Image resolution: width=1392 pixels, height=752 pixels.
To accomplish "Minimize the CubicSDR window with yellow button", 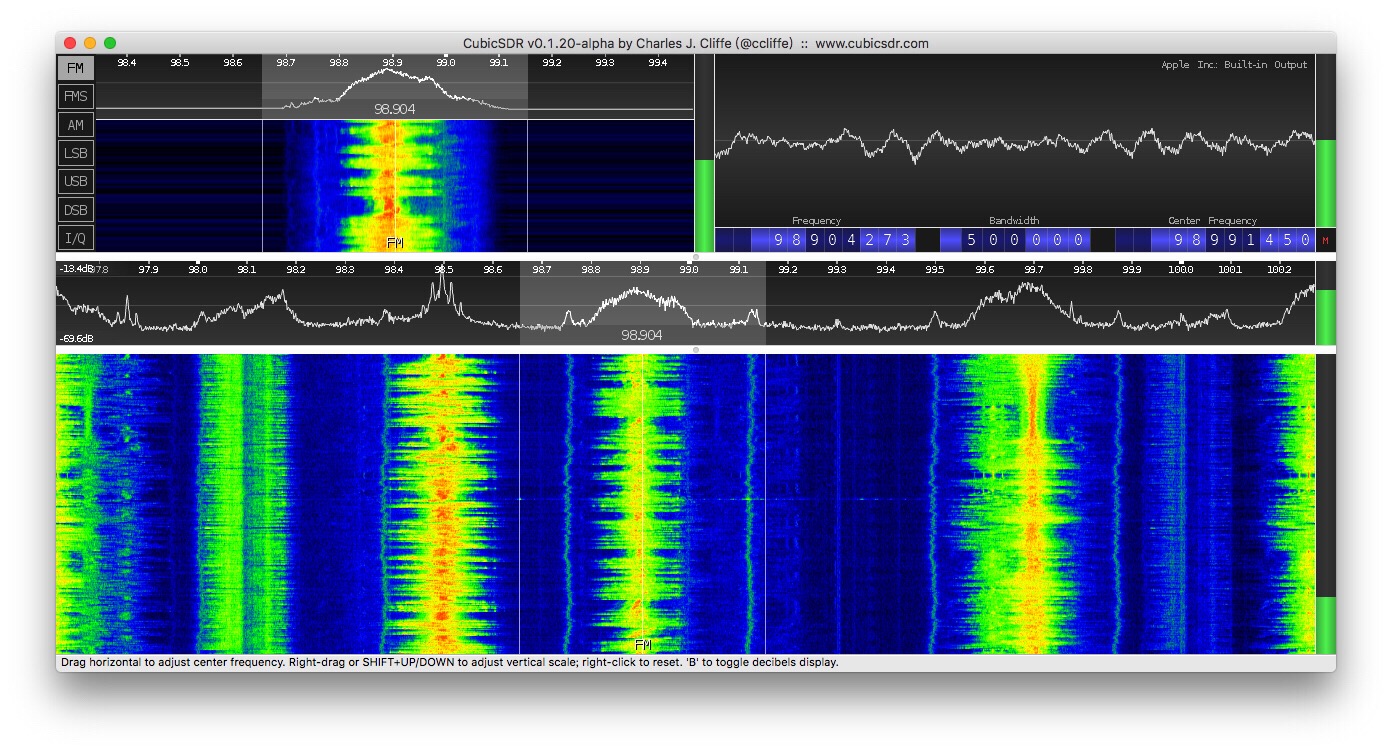I will click(90, 43).
